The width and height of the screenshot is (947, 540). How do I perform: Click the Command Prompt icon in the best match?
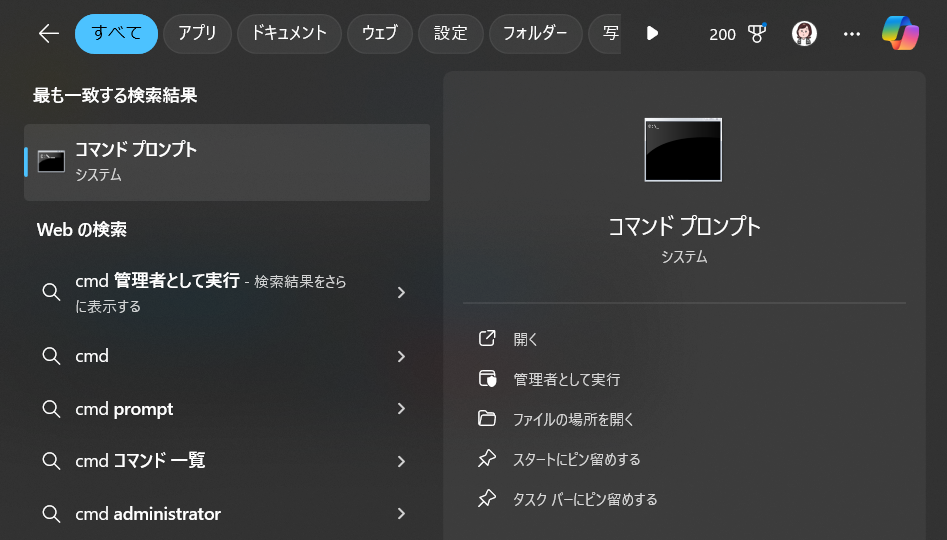click(x=51, y=162)
